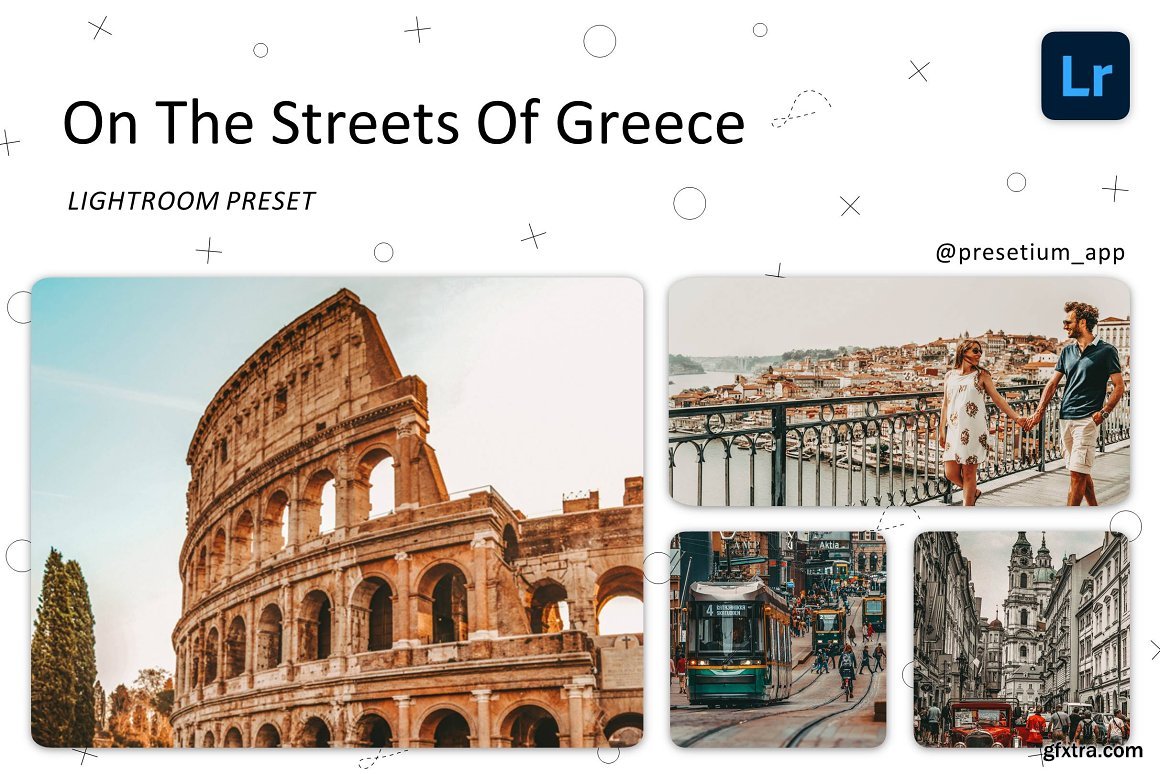1160x774 pixels.
Task: Select the Colosseum preview photo
Action: [337, 512]
